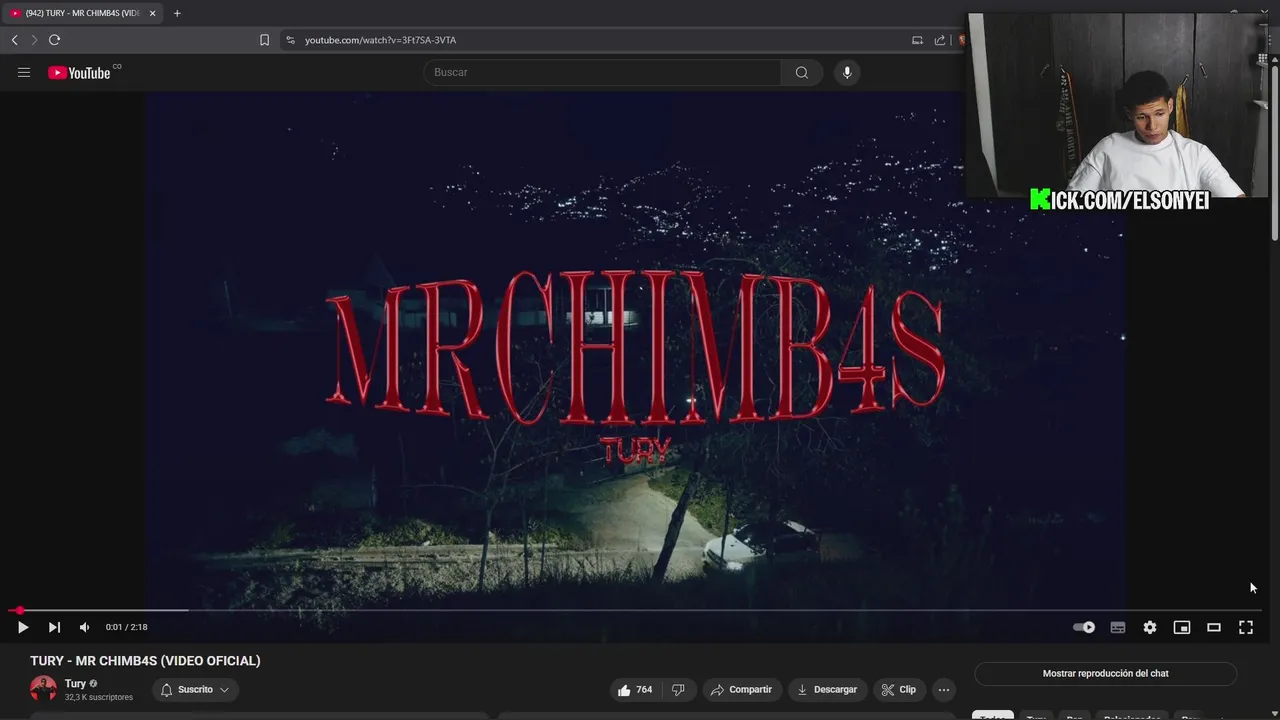Viewport: 1280px width, 720px height.
Task: Click the address bar URL
Action: click(x=380, y=40)
